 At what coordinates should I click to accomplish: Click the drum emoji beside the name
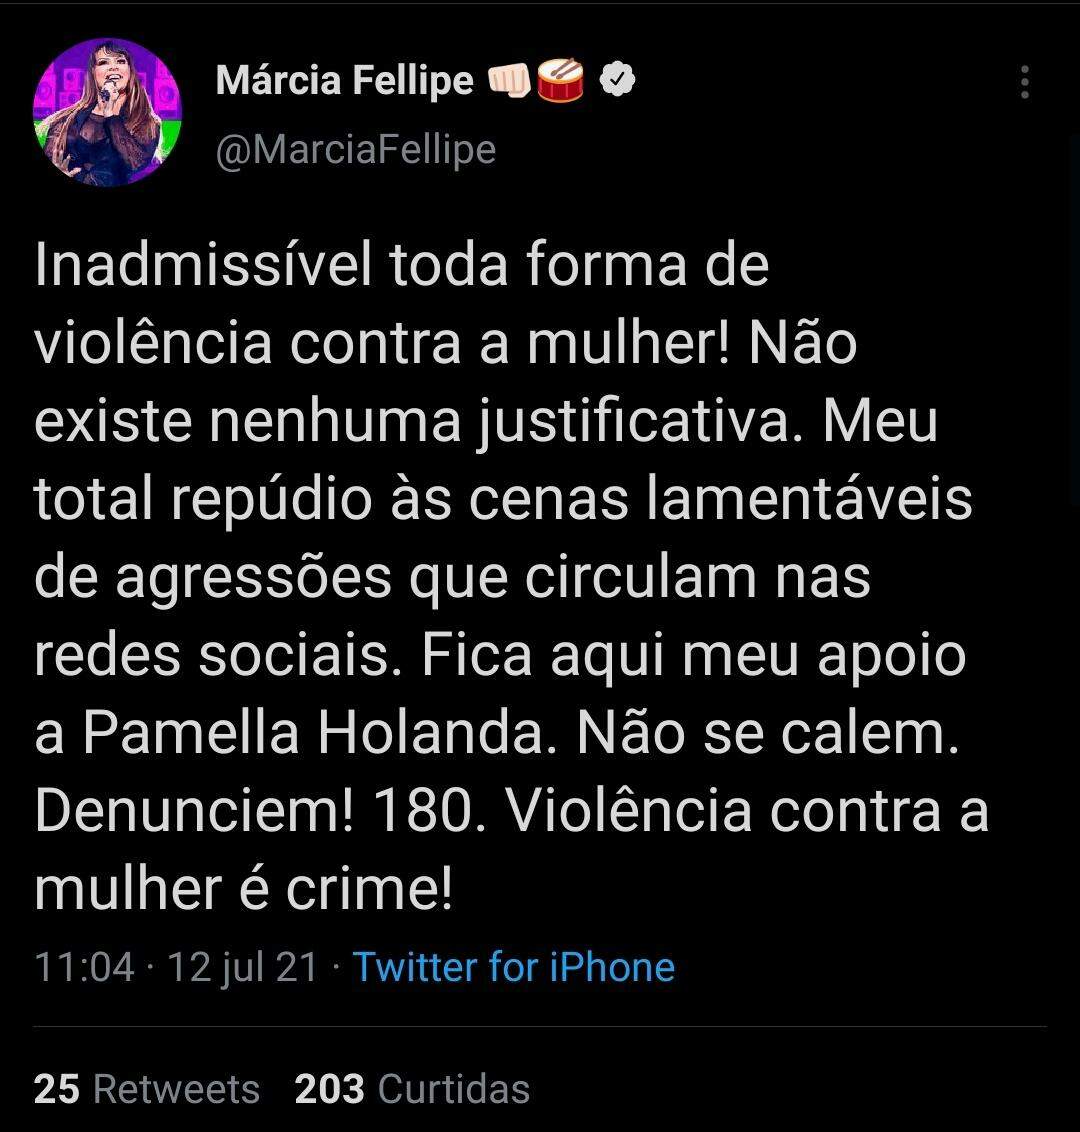coord(561,81)
